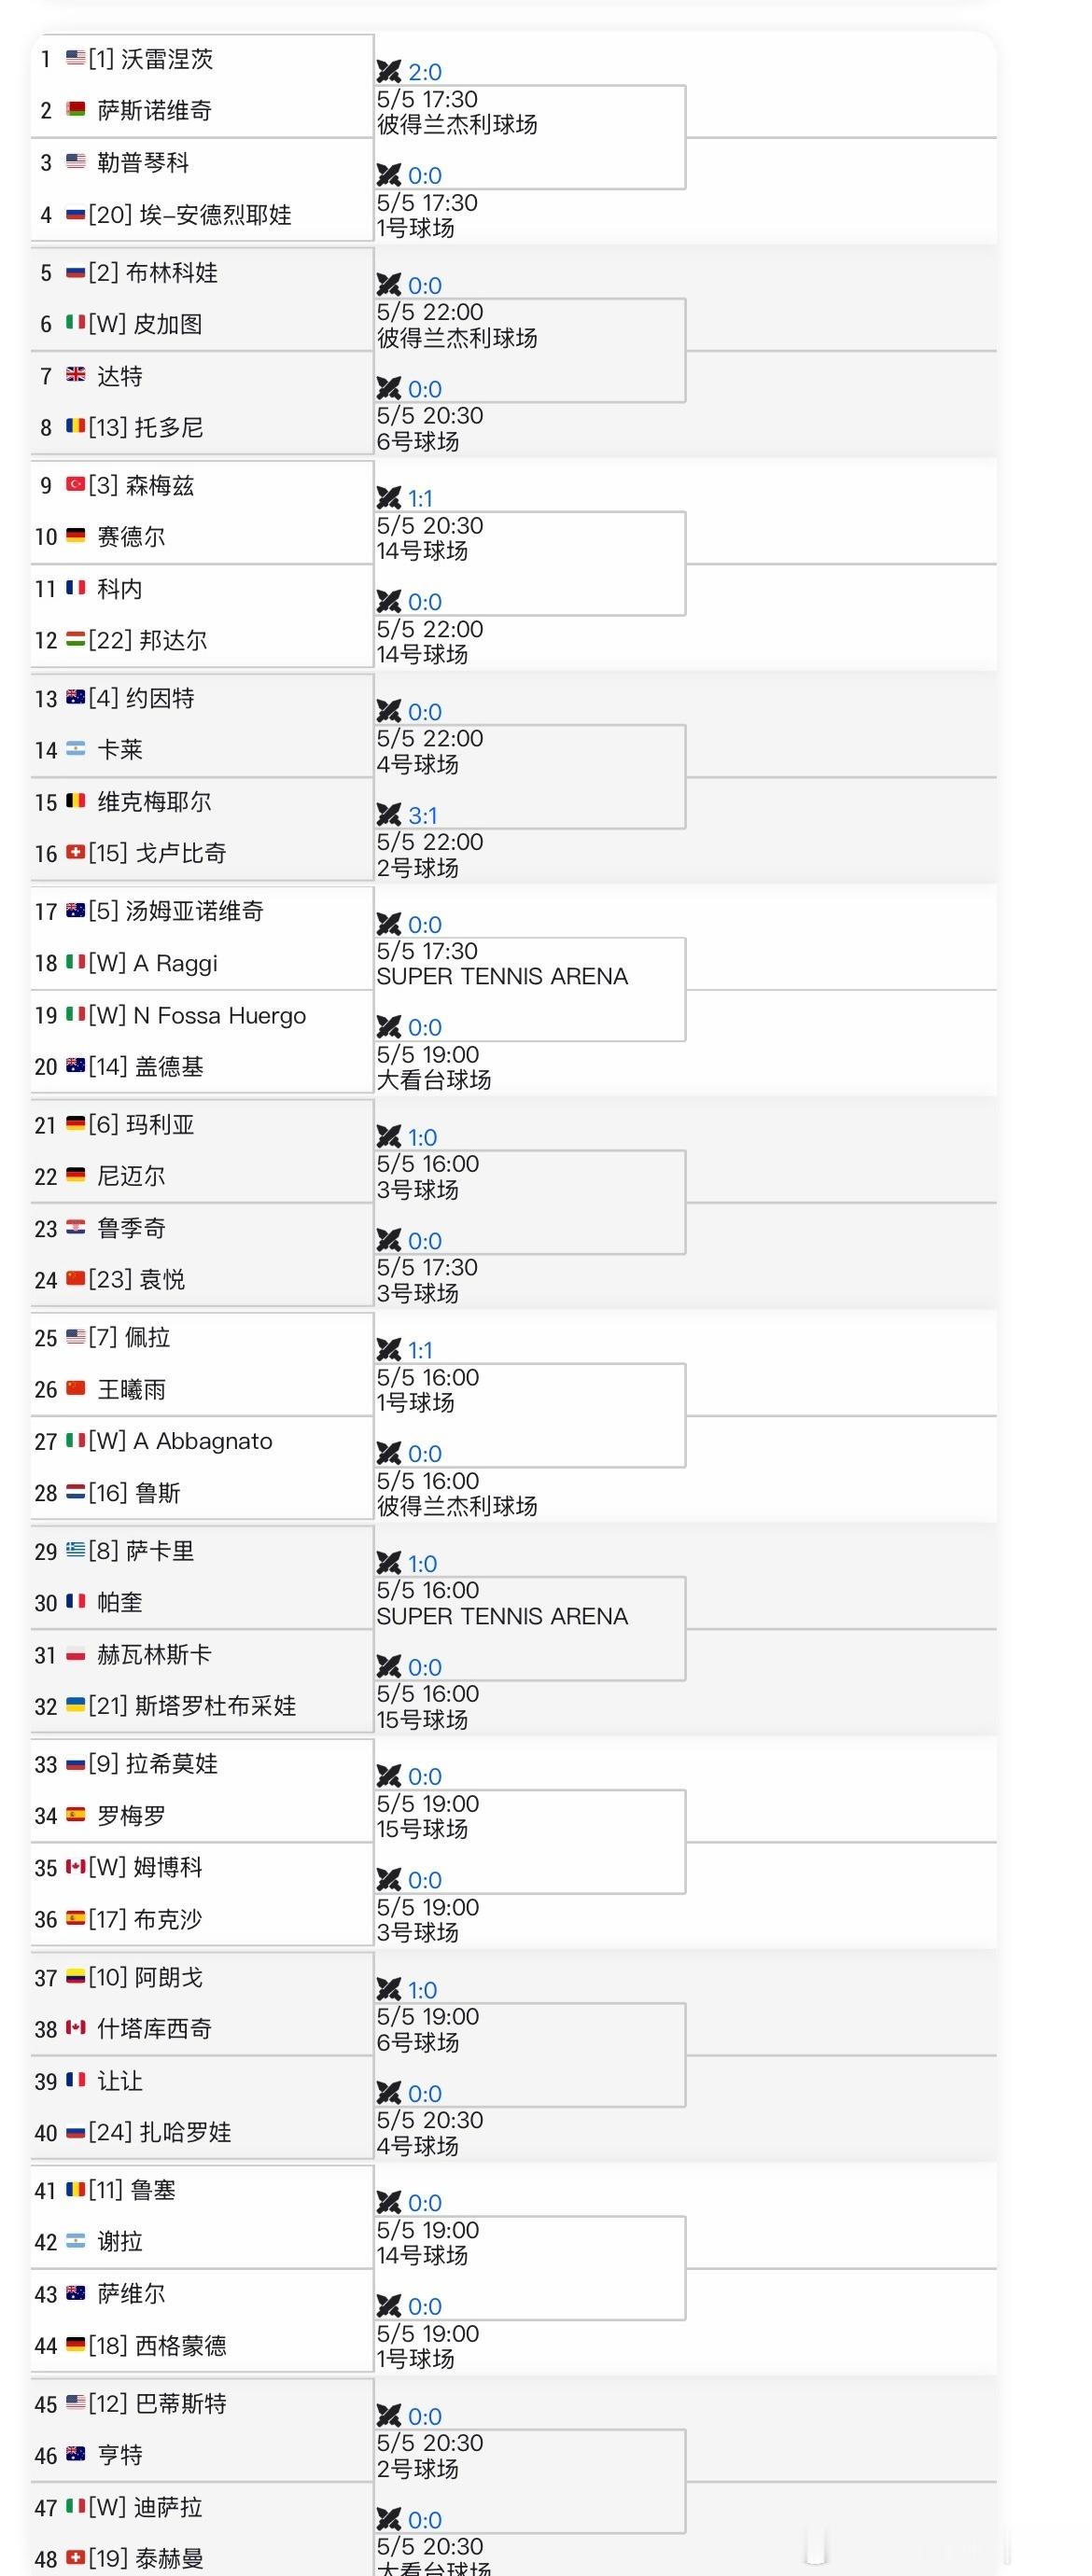Click rackets icon for 萨卡里 vs 帕奎 match
This screenshot has height=2576, width=1092.
(388, 1563)
